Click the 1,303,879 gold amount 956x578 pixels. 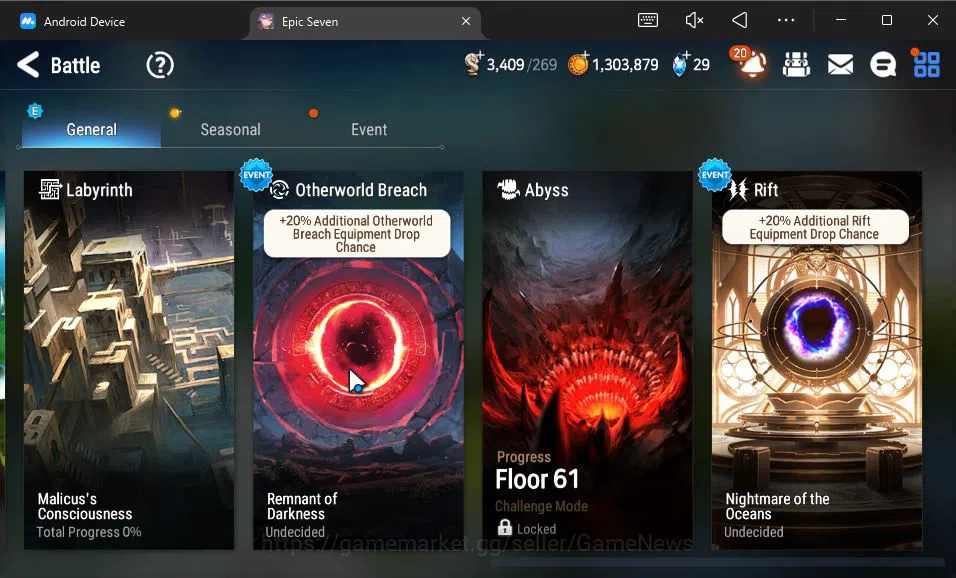[625, 65]
